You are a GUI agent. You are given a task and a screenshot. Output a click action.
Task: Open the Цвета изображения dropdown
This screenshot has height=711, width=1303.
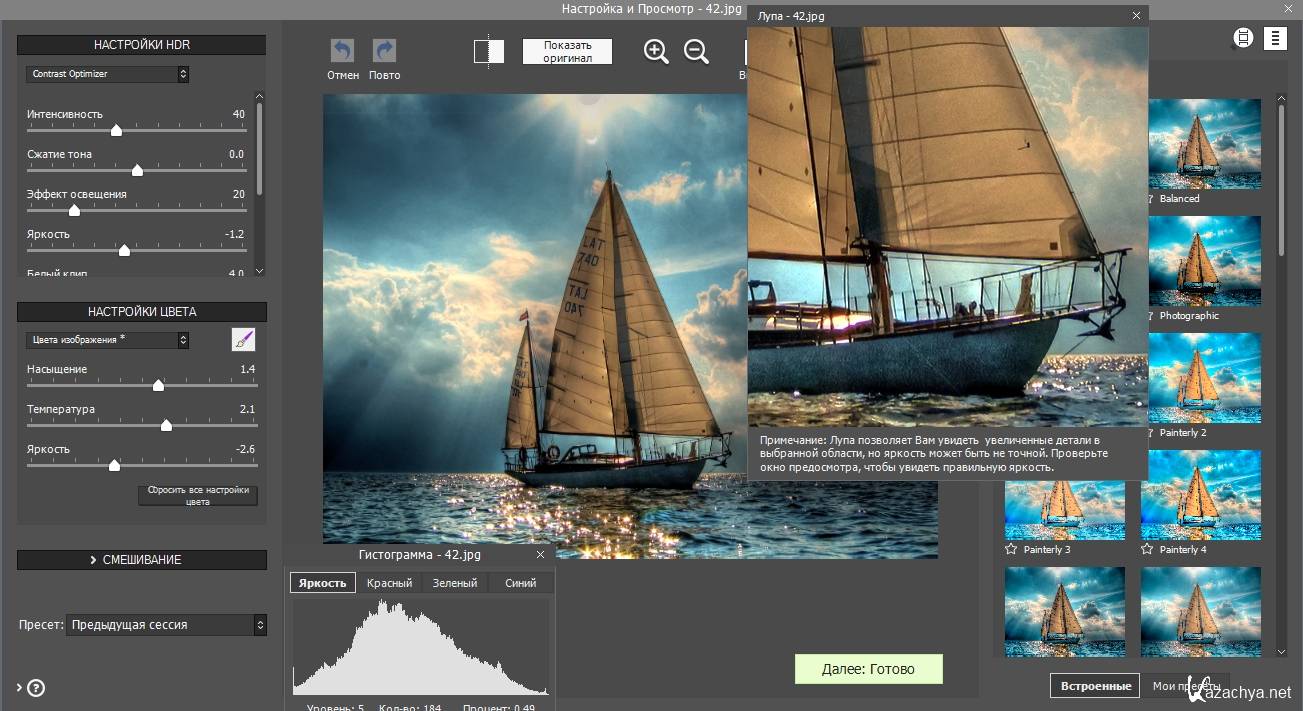click(x=107, y=340)
